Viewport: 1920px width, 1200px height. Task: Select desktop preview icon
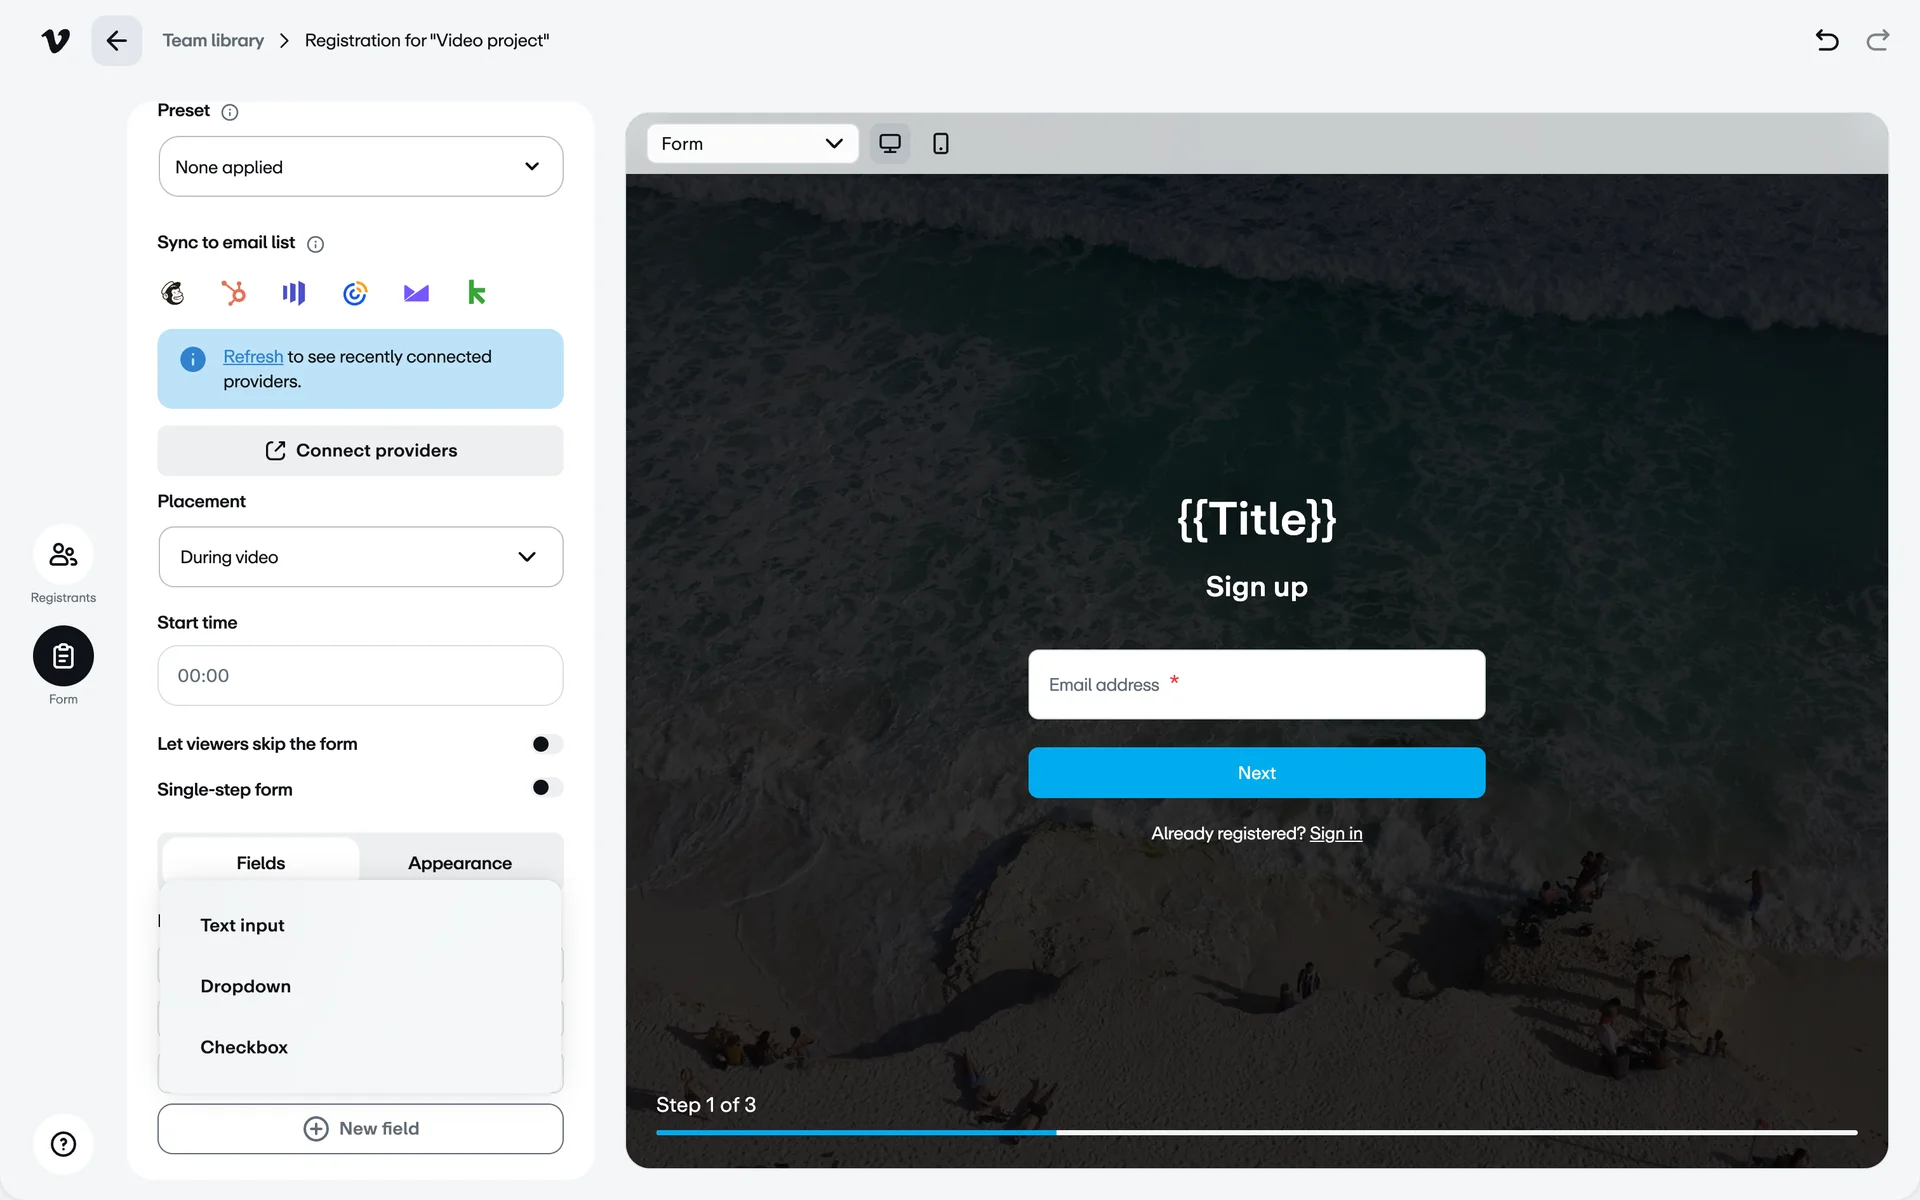pos(889,144)
